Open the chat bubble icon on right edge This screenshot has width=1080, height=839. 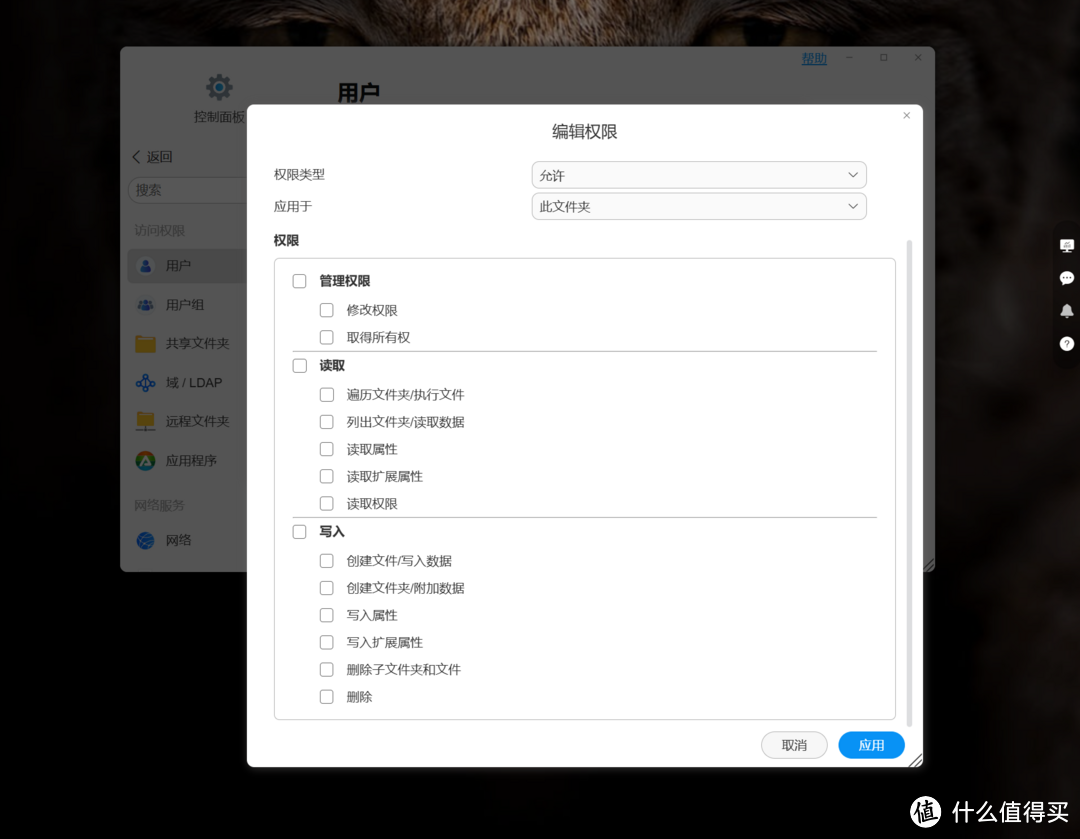tap(1067, 278)
